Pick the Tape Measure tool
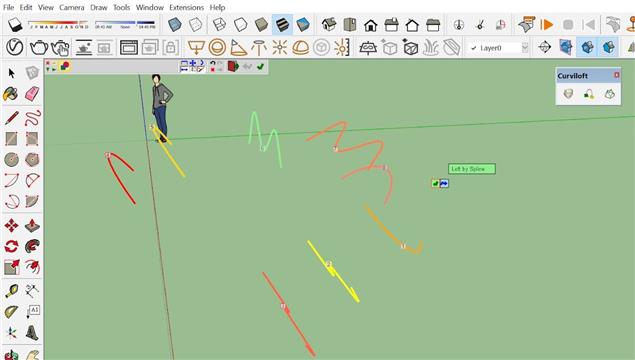 point(11,291)
